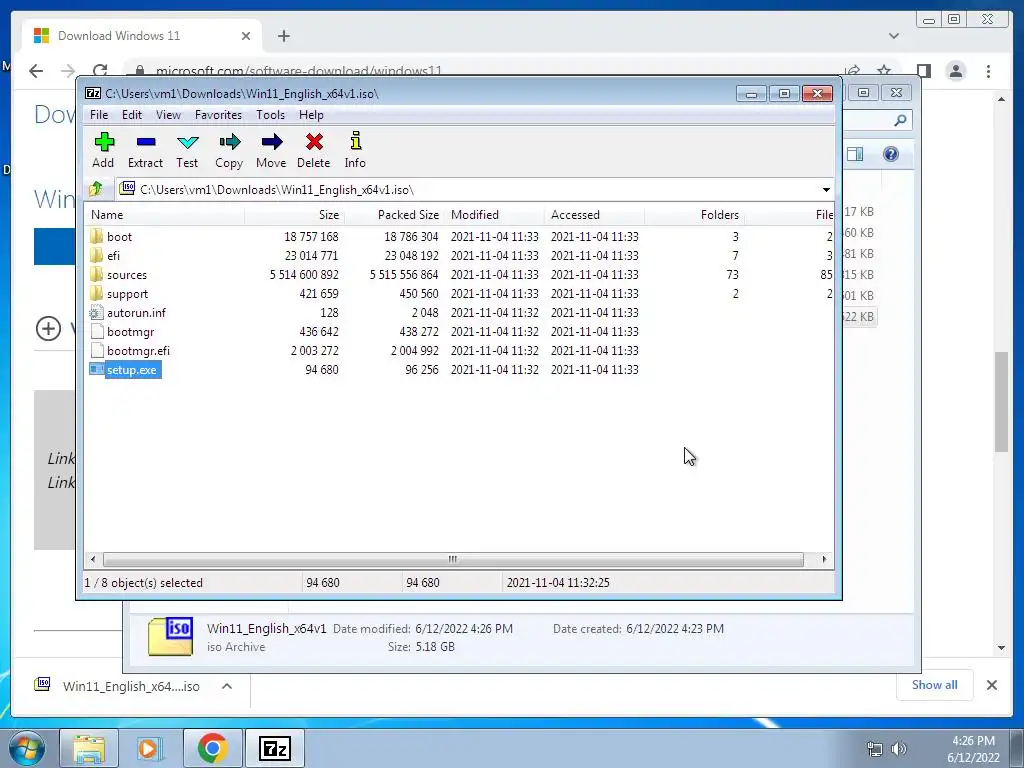
Task: Click Chrome page vertical scrollbar thumb
Action: 1001,402
